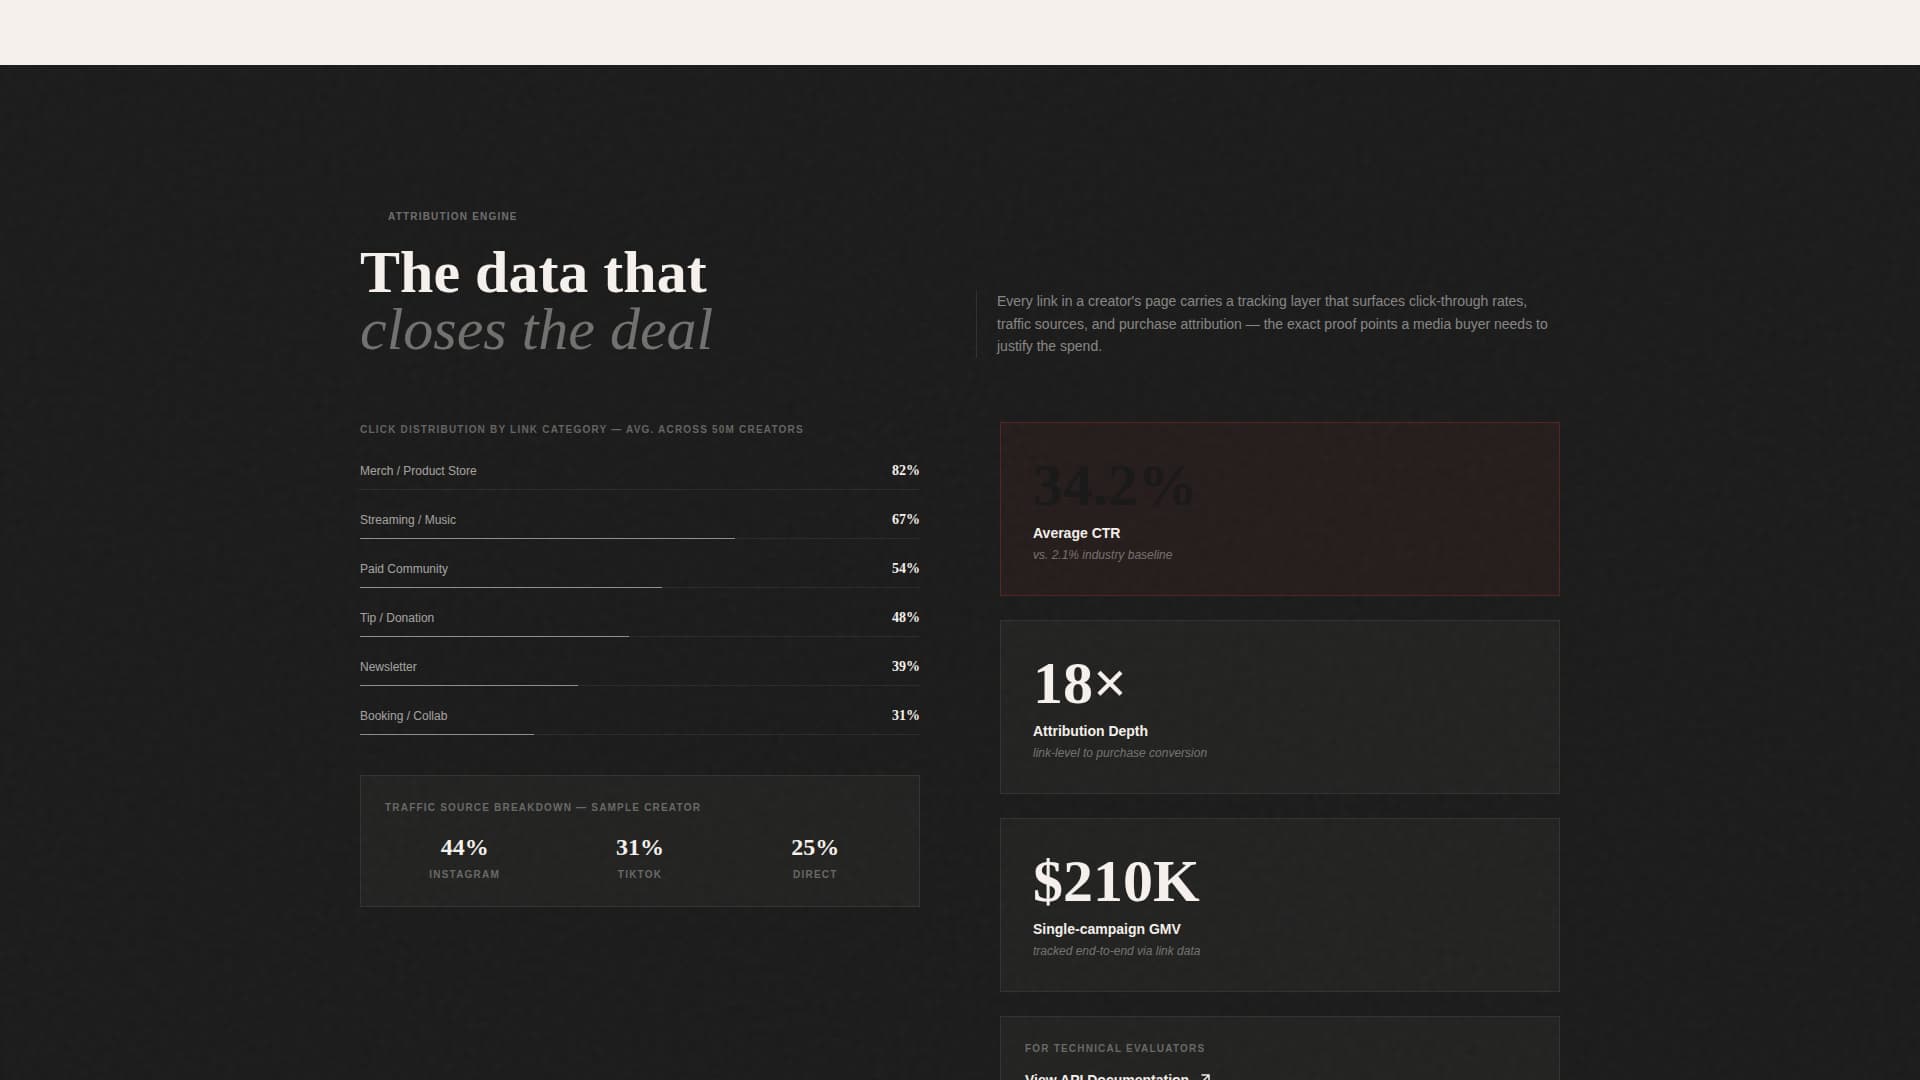Select the $210K Single-campaign GMV card
The image size is (1920, 1080).
(x=1279, y=905)
